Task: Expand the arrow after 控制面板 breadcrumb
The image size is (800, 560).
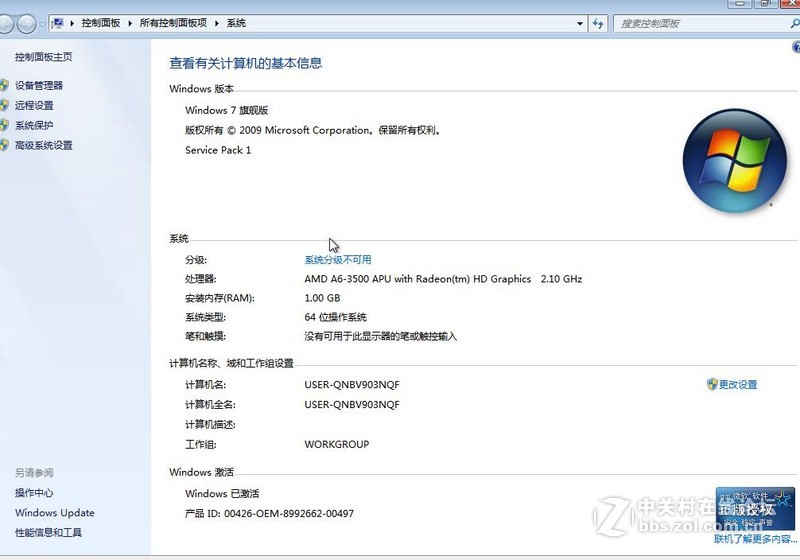Action: click(x=131, y=23)
